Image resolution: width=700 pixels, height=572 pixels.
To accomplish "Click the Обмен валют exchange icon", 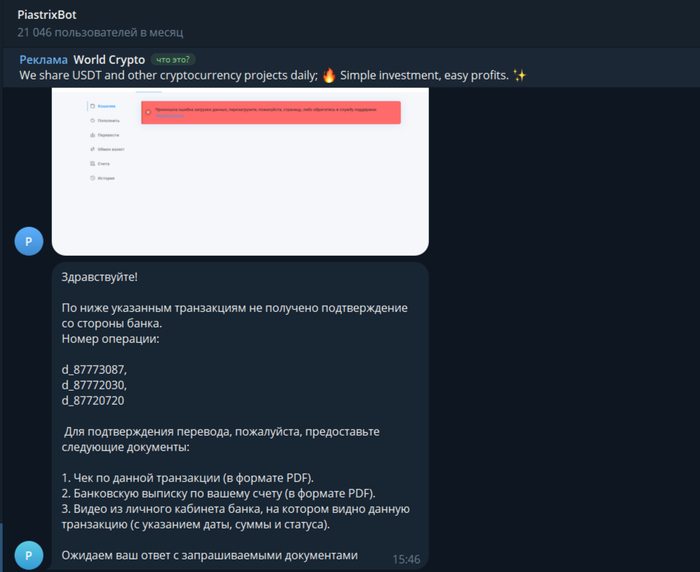I will (x=91, y=149).
